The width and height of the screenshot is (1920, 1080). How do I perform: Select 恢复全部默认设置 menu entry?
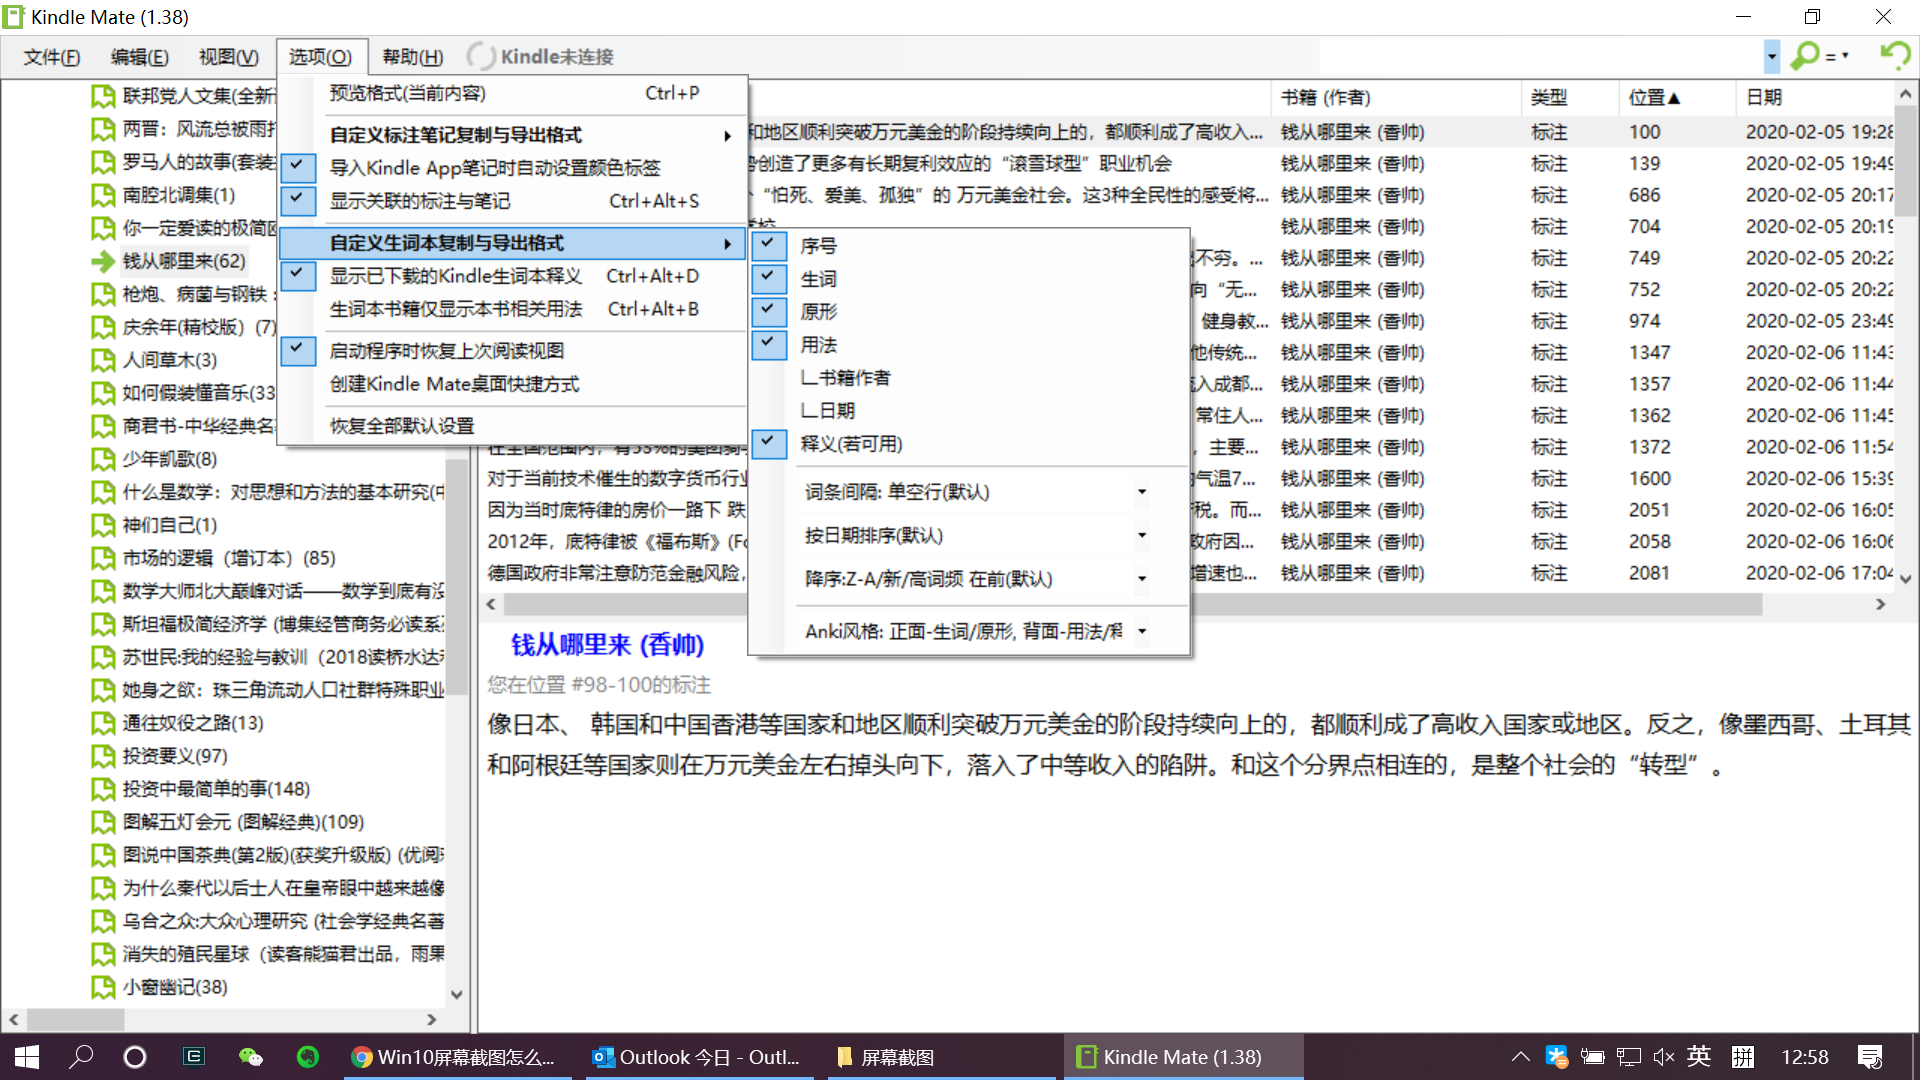click(x=402, y=426)
